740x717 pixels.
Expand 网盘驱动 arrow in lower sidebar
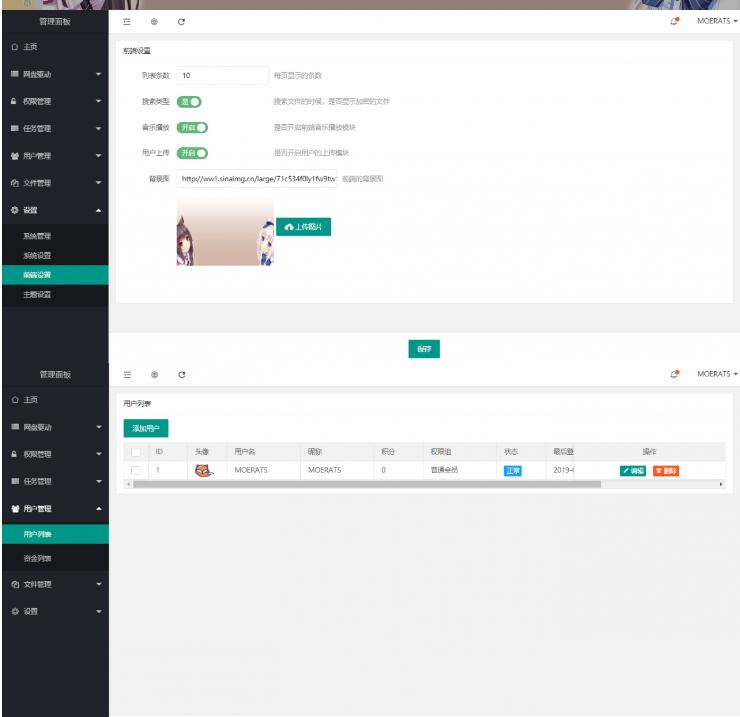point(99,427)
